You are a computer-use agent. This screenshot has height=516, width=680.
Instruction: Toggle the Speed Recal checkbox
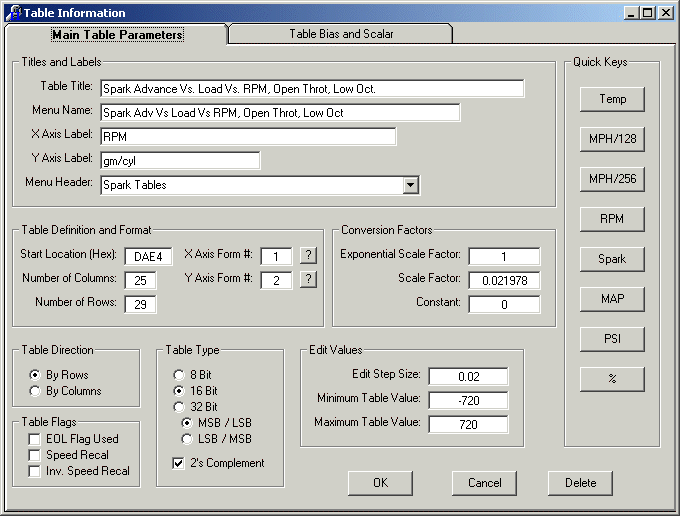pyautogui.click(x=34, y=455)
